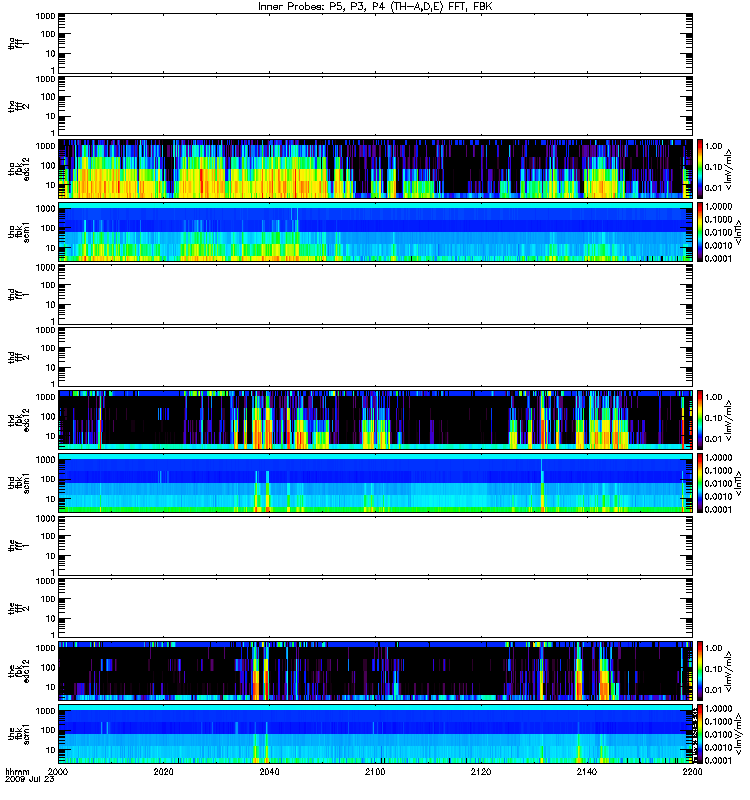Select the empty 'the fff 1' plot panel
The image size is (750, 800).
(375, 545)
